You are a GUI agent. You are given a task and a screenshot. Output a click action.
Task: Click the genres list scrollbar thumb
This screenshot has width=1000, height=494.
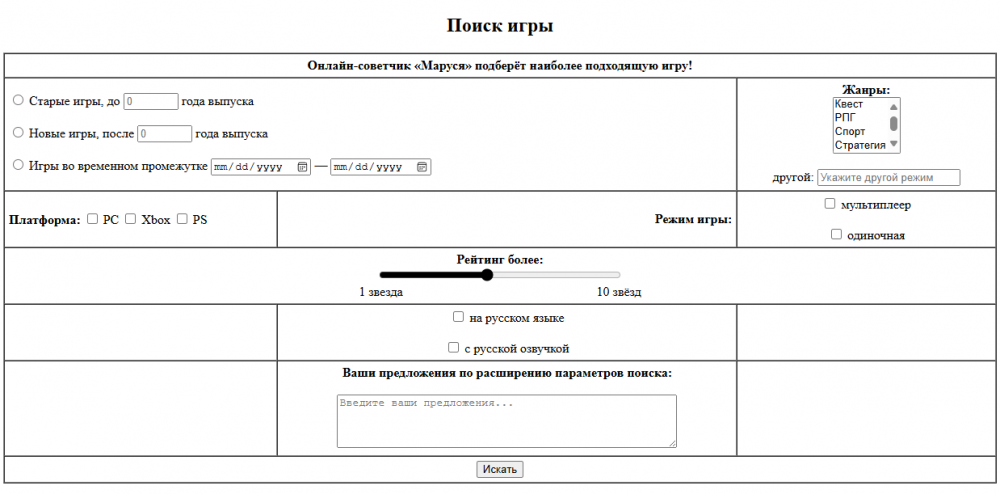click(x=893, y=123)
